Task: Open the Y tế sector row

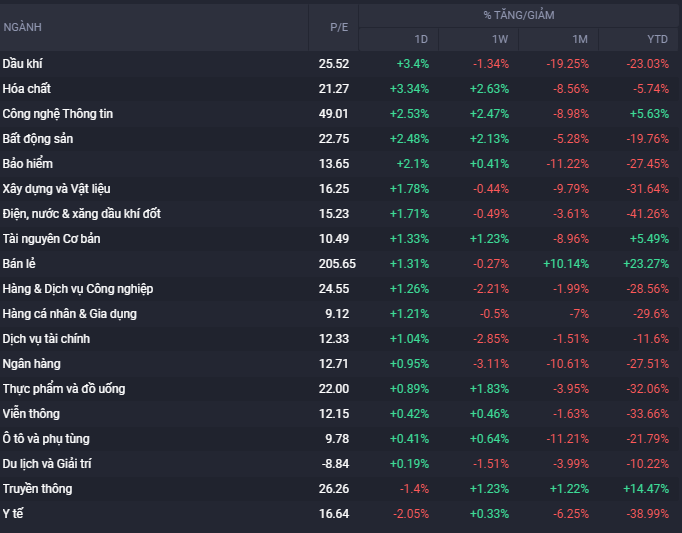Action: point(13,514)
